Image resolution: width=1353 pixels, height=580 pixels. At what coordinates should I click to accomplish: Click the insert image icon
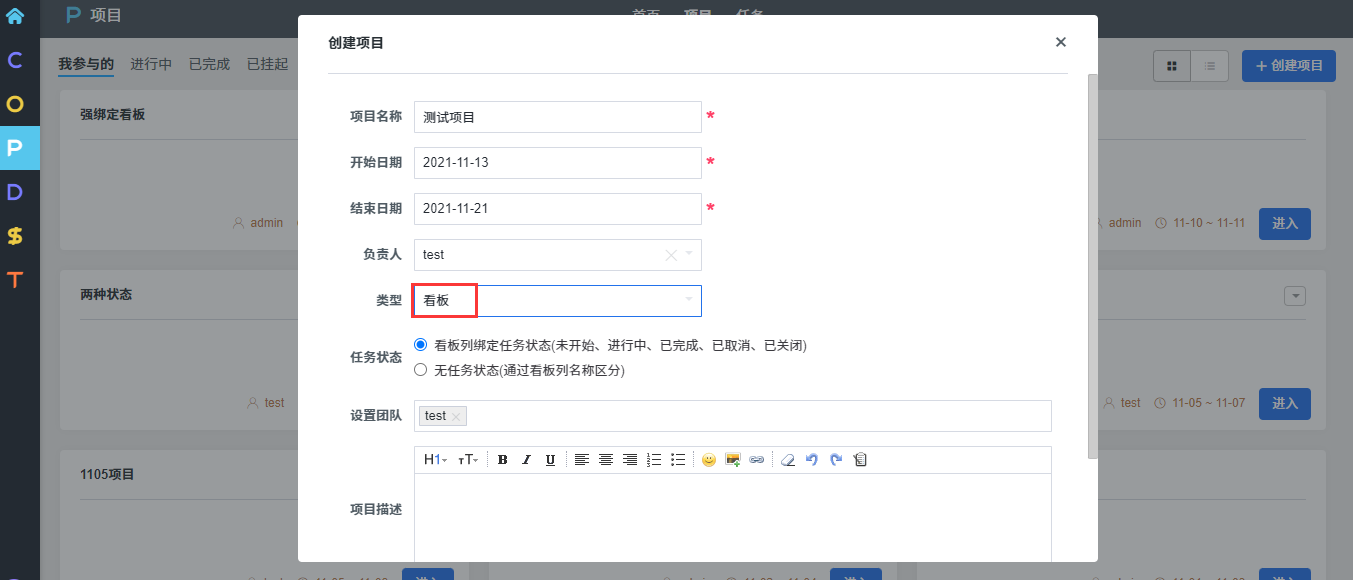tap(733, 460)
